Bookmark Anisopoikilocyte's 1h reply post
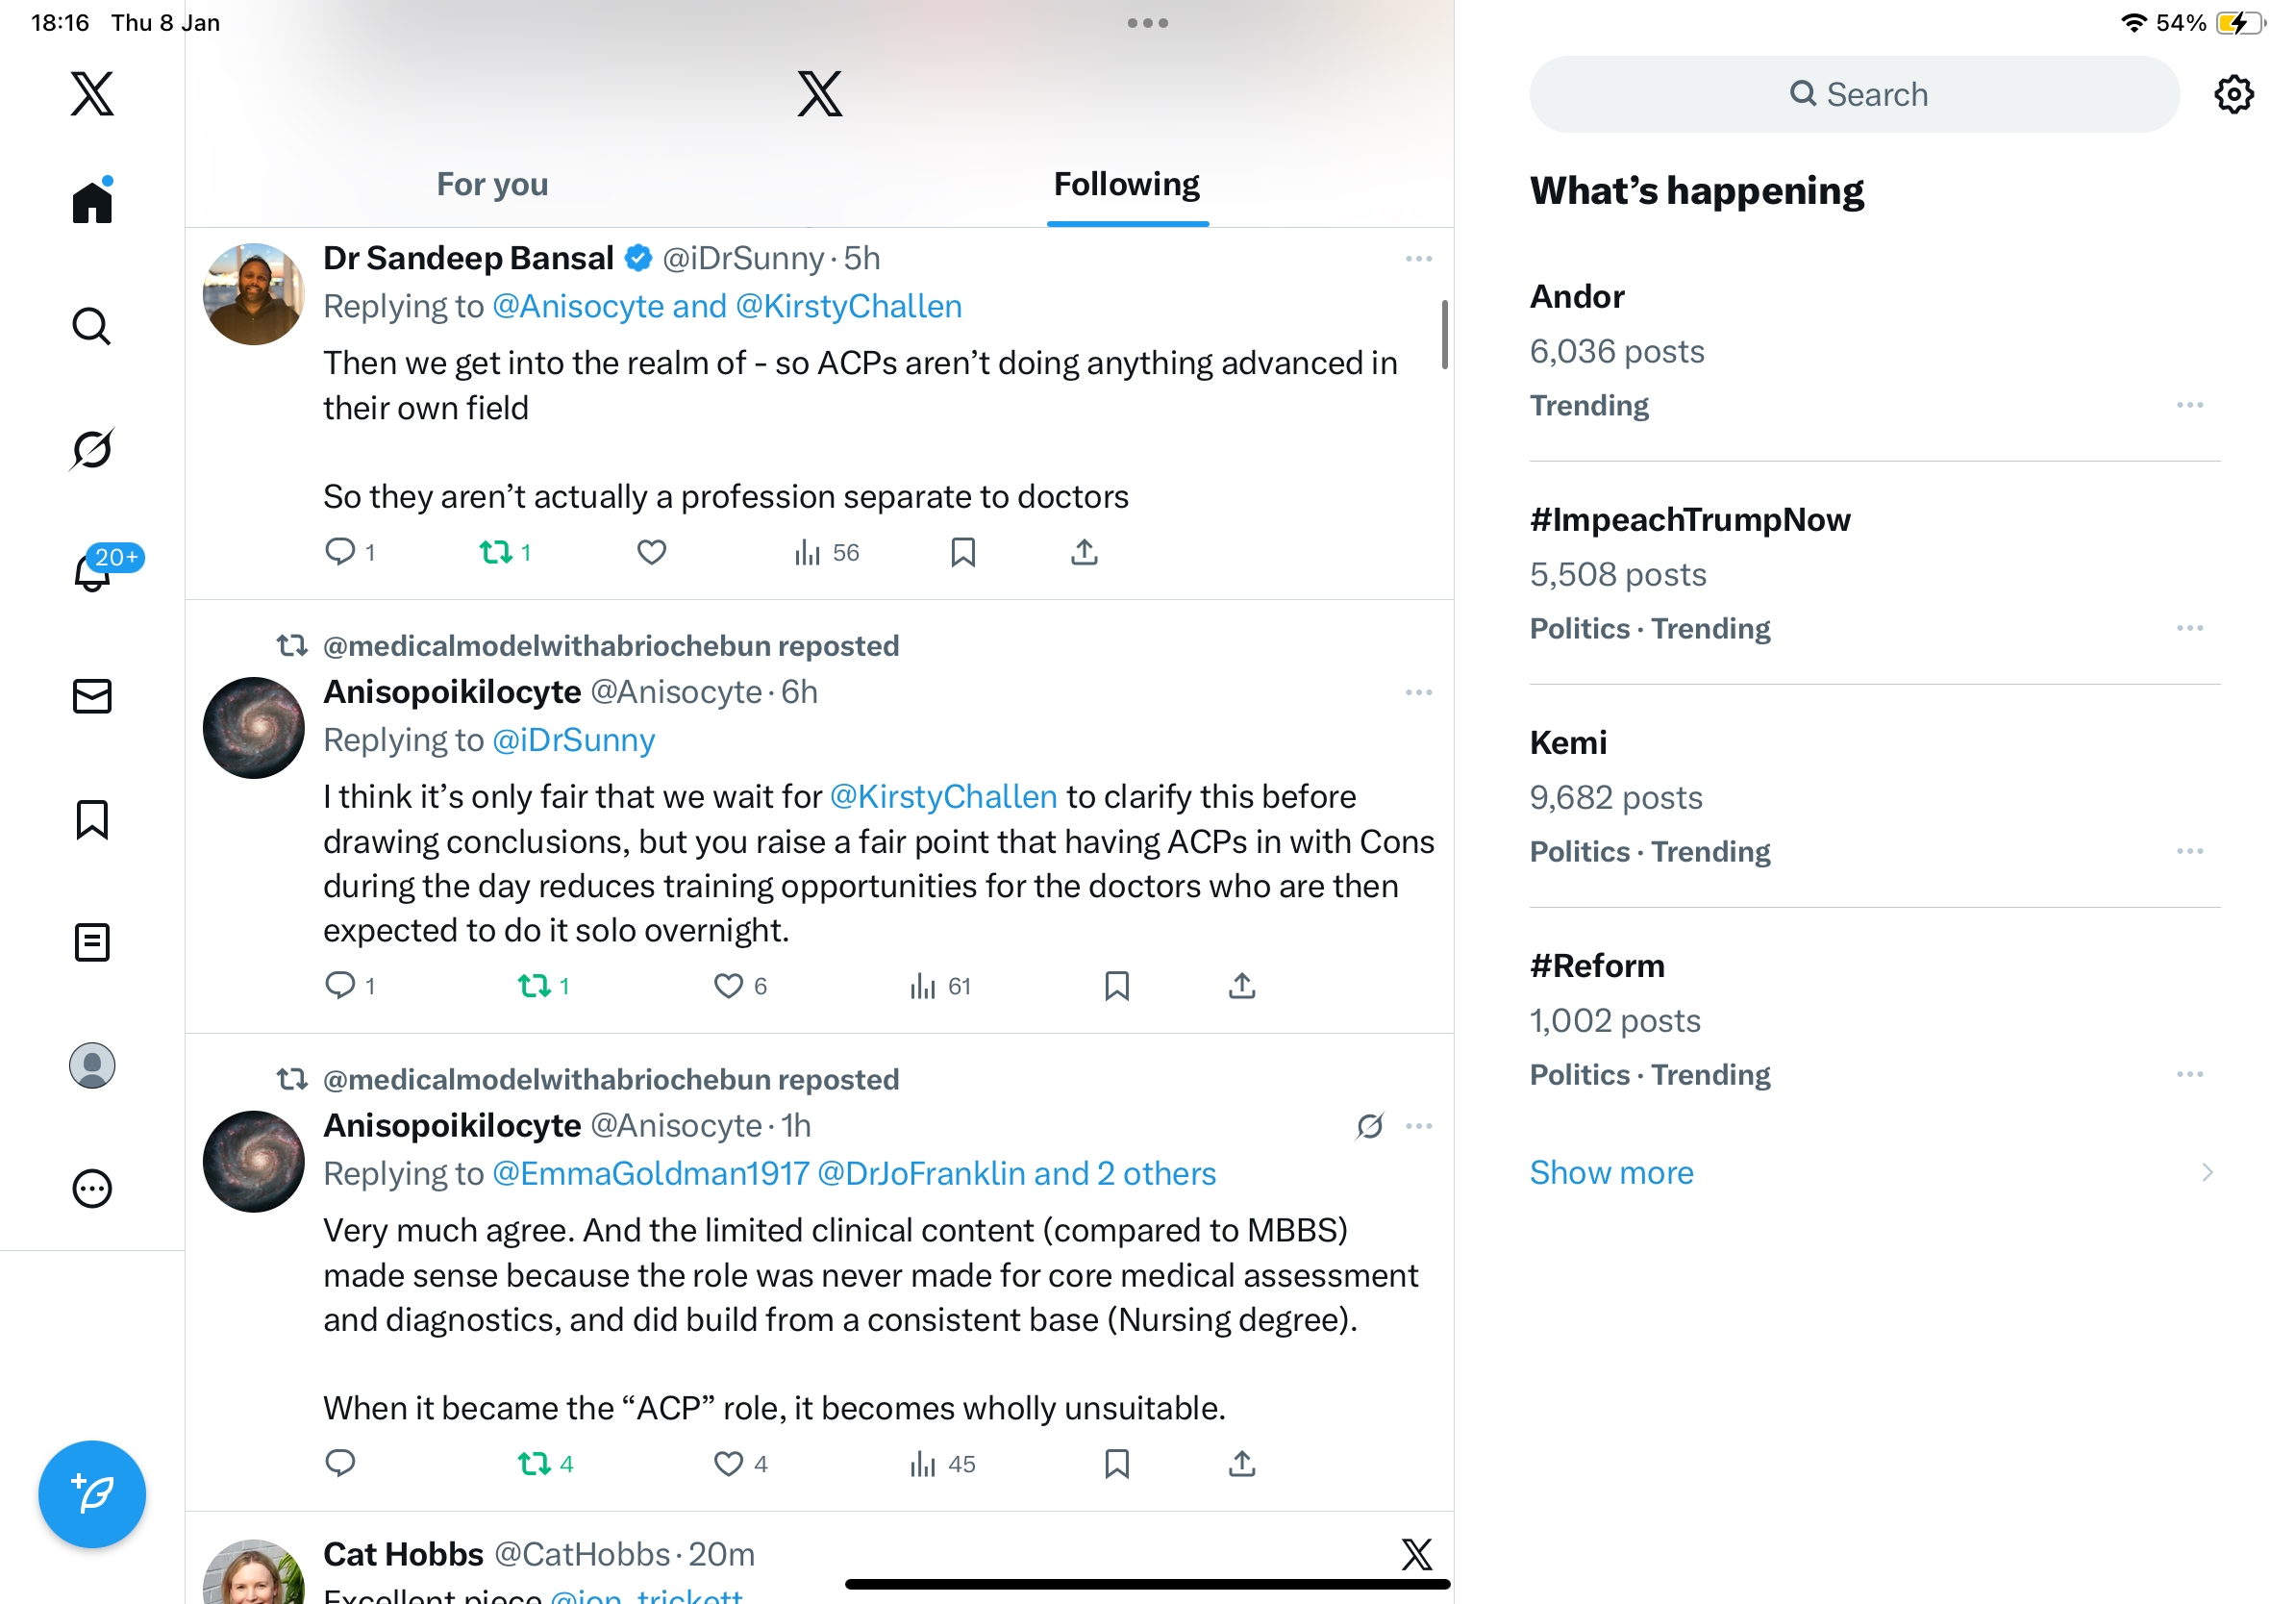 tap(1116, 1464)
